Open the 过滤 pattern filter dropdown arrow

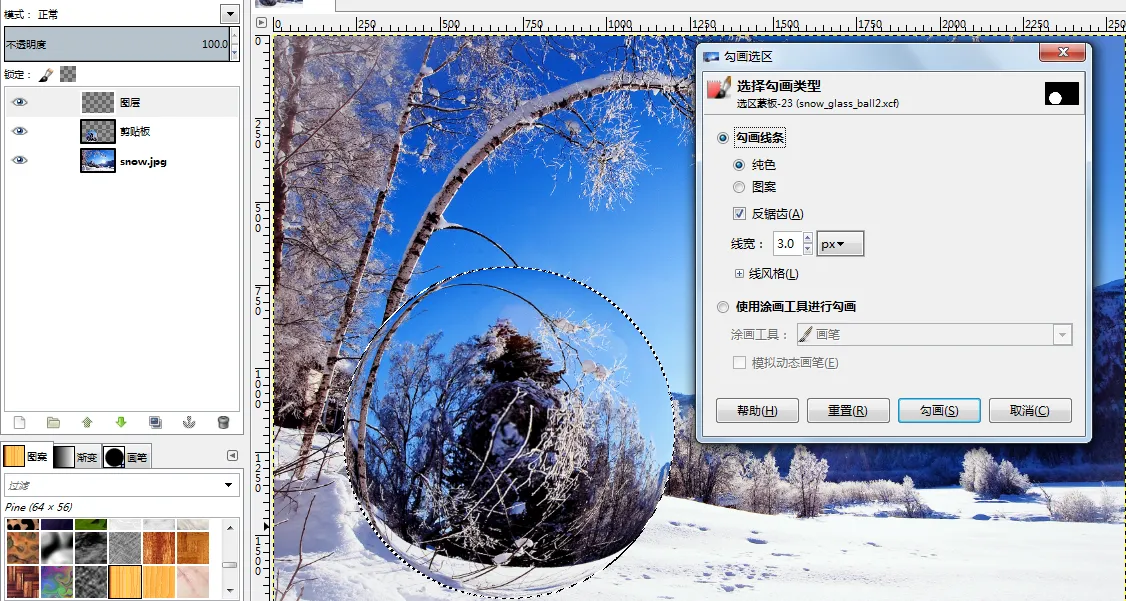[229, 485]
